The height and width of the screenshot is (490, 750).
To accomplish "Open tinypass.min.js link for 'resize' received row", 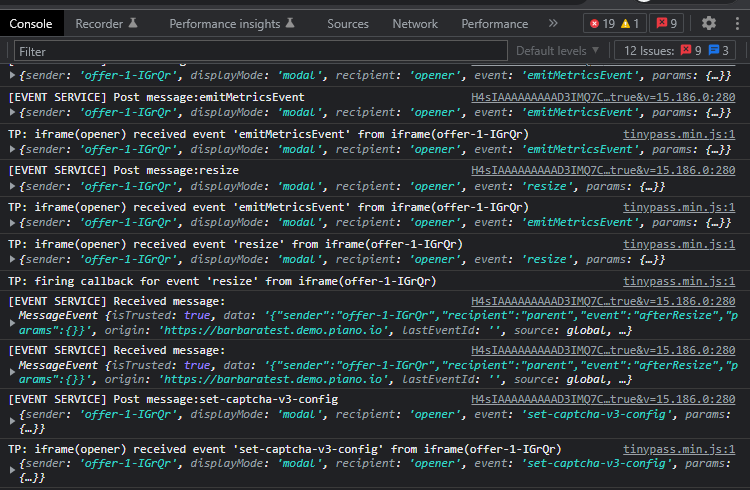I will click(x=679, y=244).
